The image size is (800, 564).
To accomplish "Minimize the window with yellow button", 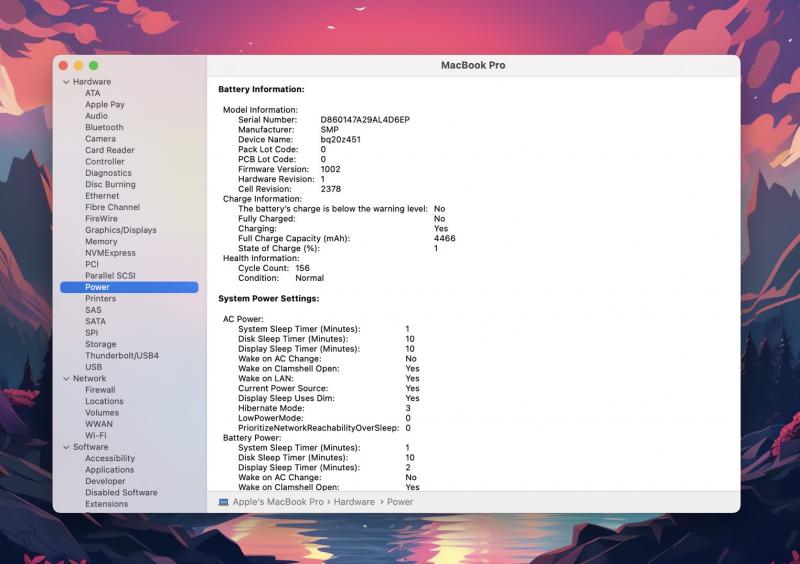I will (79, 66).
